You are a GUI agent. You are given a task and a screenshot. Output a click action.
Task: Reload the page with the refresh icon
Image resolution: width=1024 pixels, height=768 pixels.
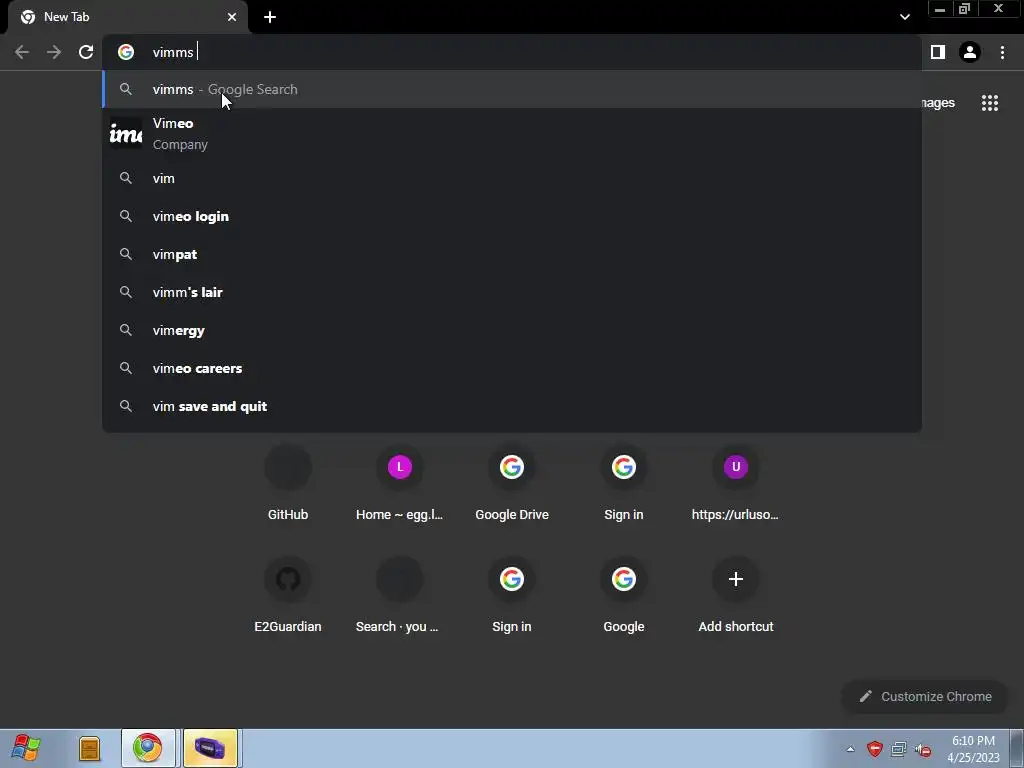pos(86,52)
